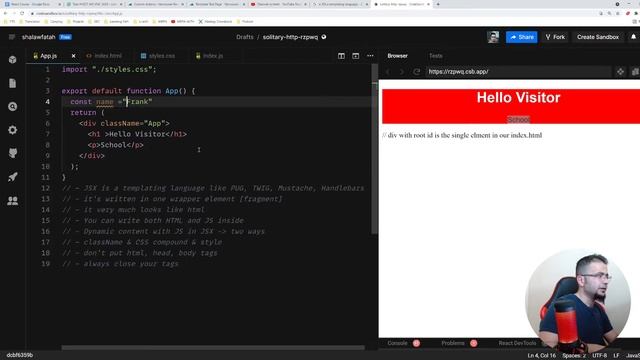
Task: Toggle the preview move/inspect icon beside URL
Action: click(620, 72)
